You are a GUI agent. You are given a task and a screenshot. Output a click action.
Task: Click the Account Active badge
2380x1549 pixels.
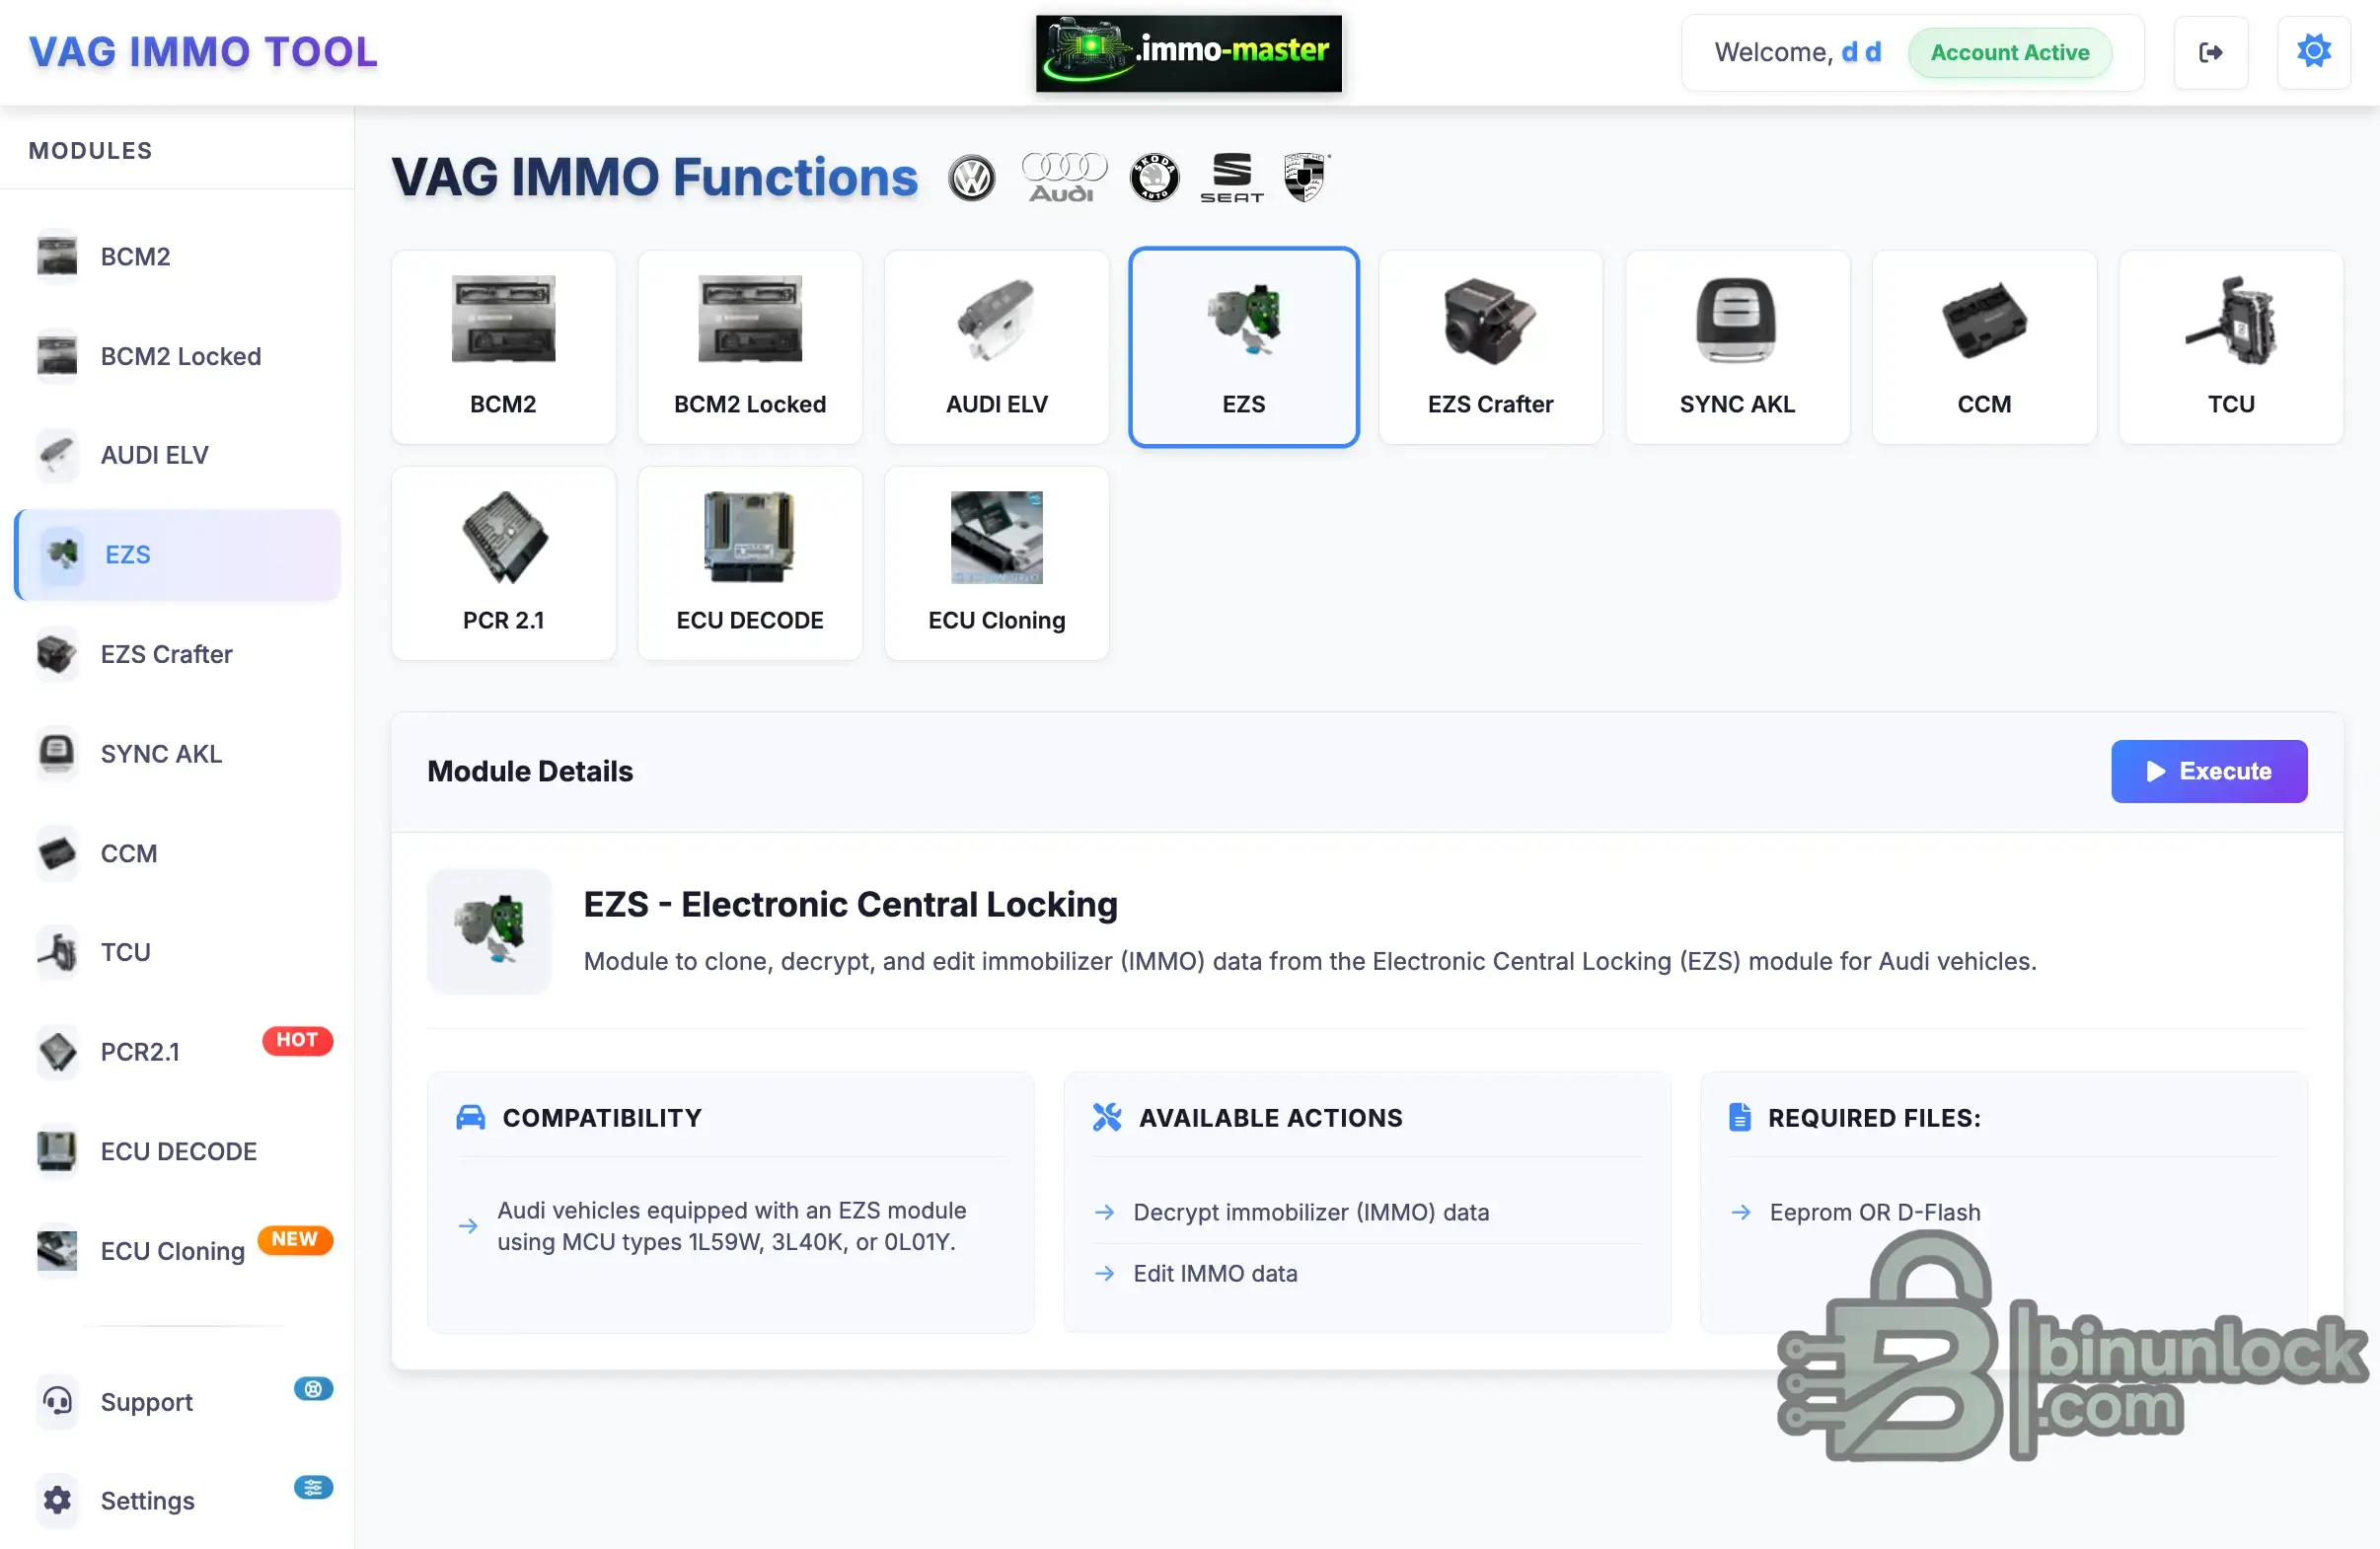coord(2009,52)
